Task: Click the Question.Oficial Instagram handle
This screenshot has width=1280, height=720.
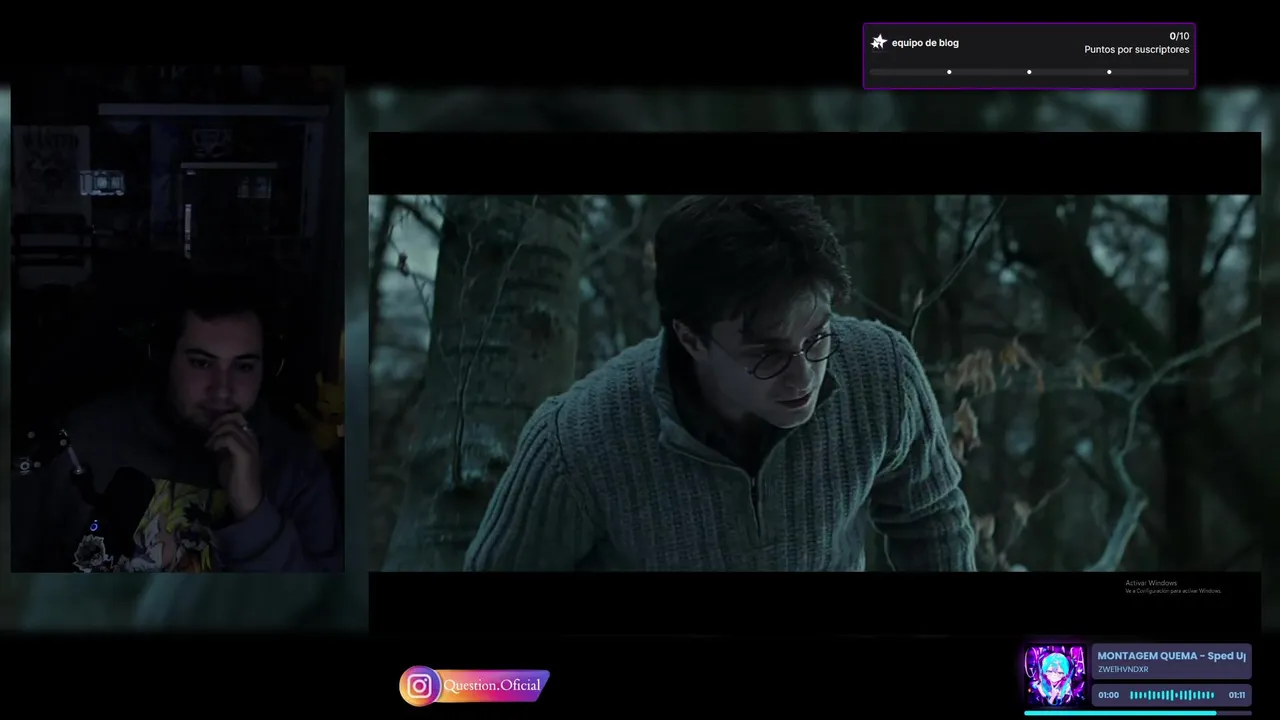Action: click(x=492, y=685)
